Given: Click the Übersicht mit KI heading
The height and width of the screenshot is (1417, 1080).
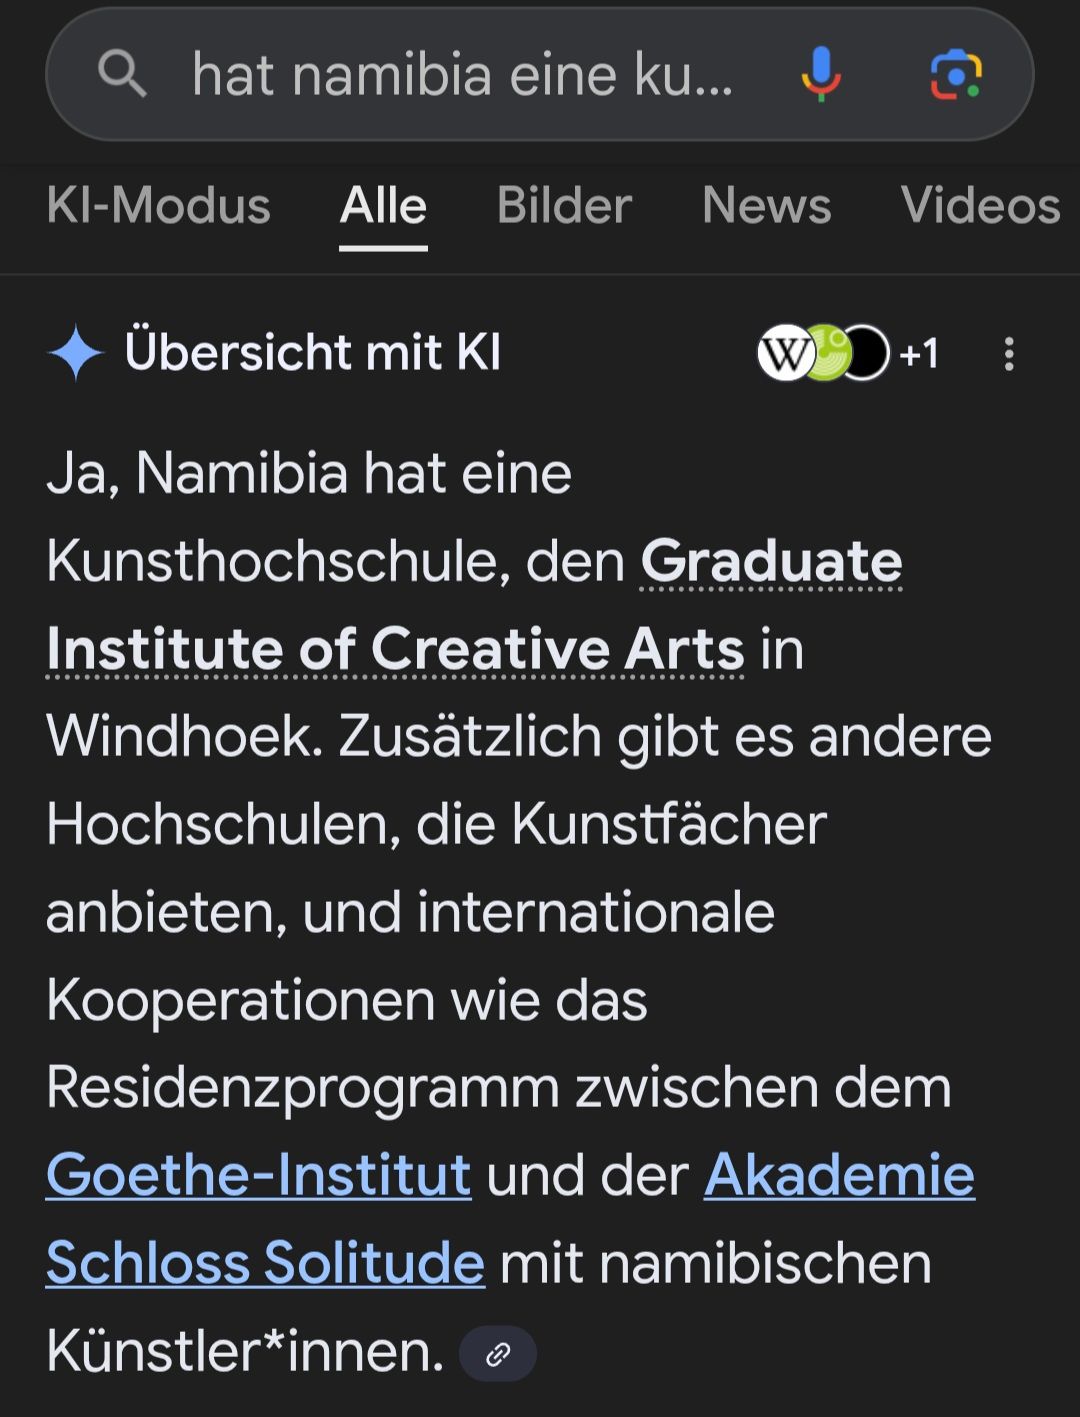Looking at the screenshot, I should 312,353.
